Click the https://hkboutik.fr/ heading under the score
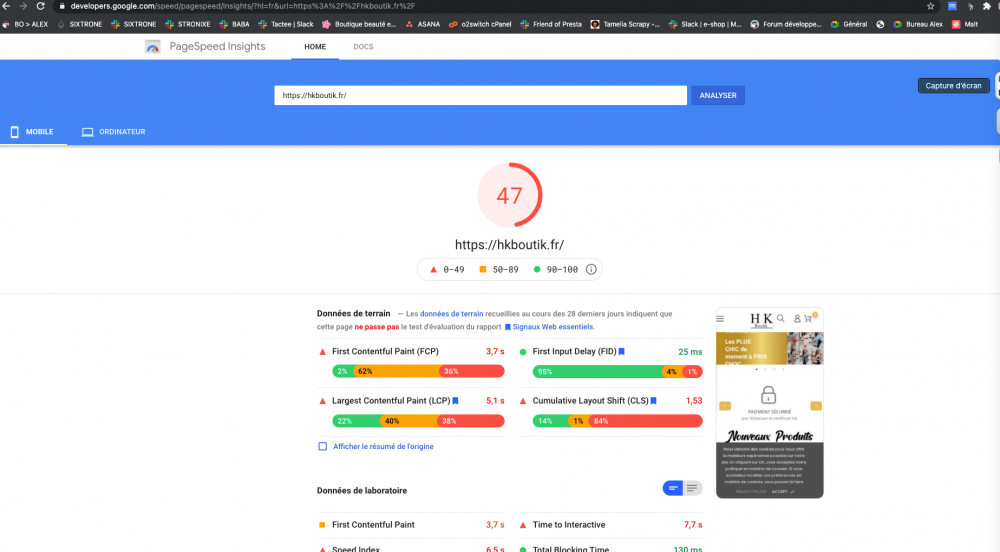 click(x=510, y=245)
